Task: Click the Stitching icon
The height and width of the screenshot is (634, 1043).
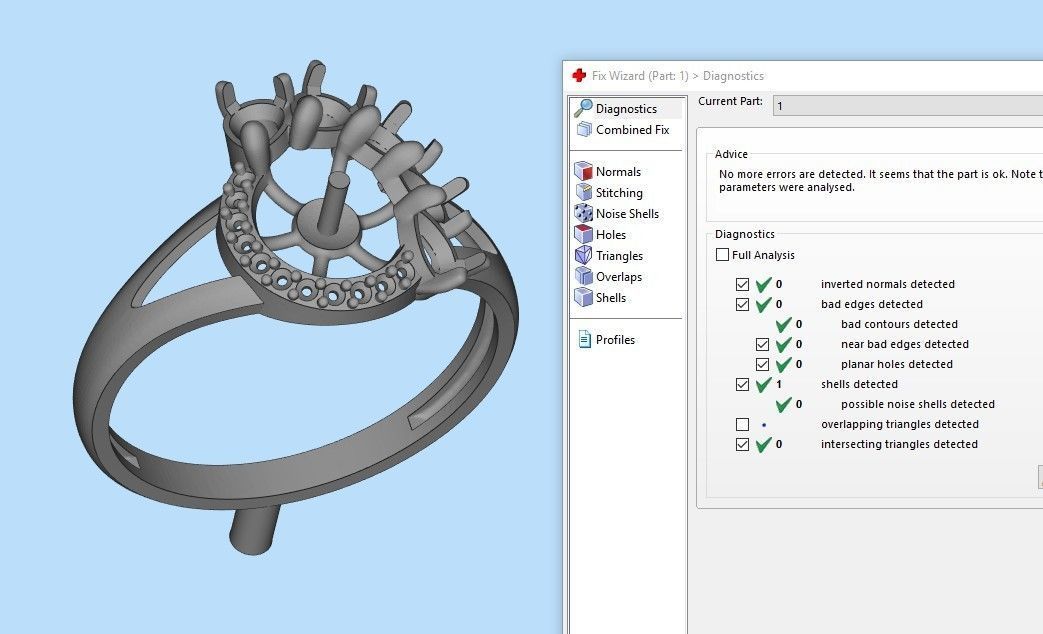Action: point(583,192)
